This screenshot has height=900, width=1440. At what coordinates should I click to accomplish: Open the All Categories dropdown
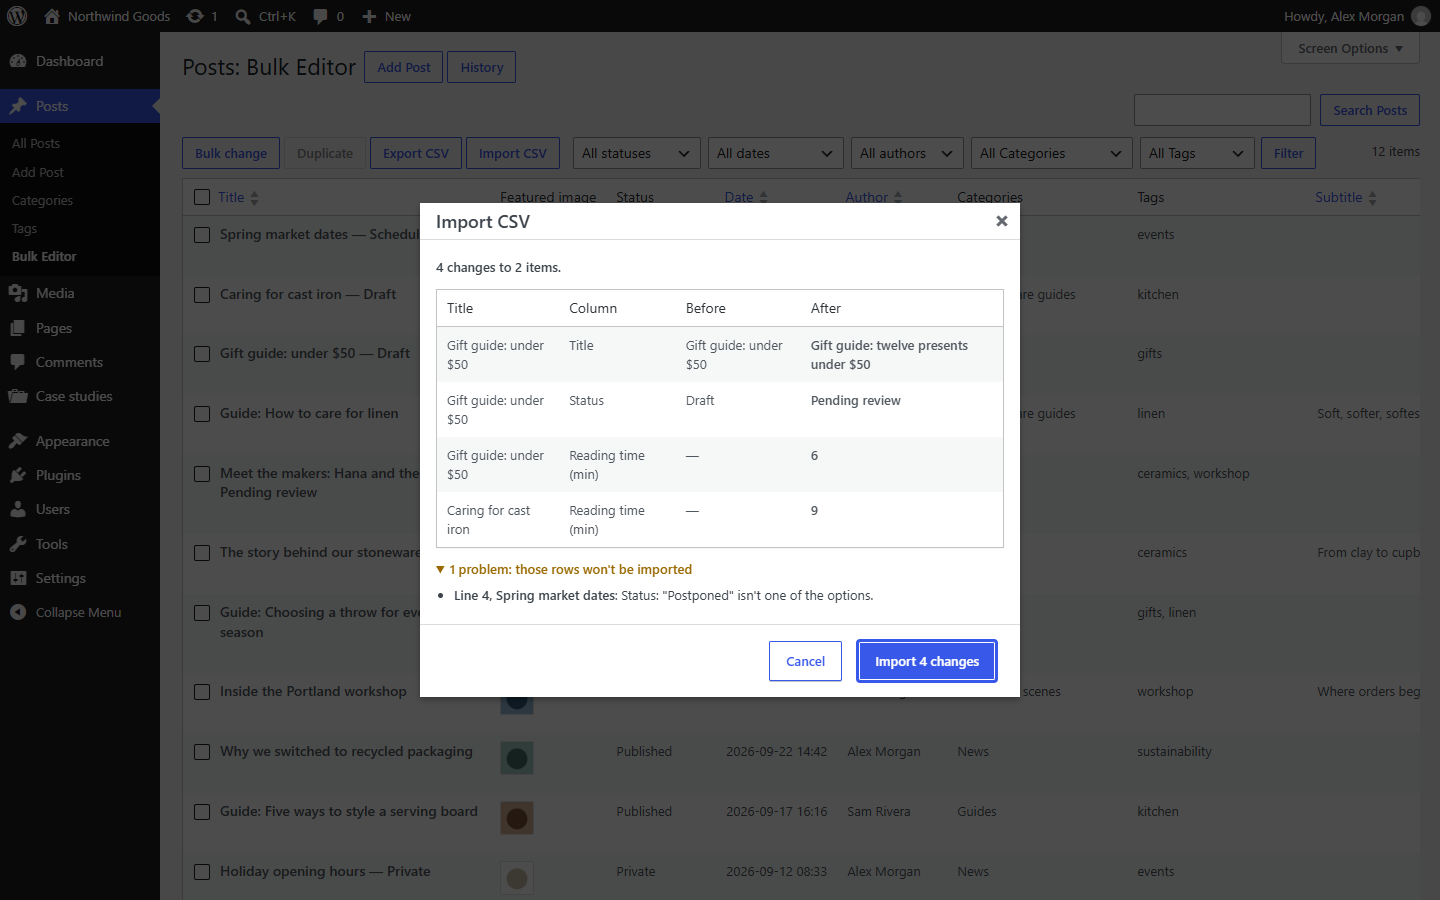(x=1052, y=153)
